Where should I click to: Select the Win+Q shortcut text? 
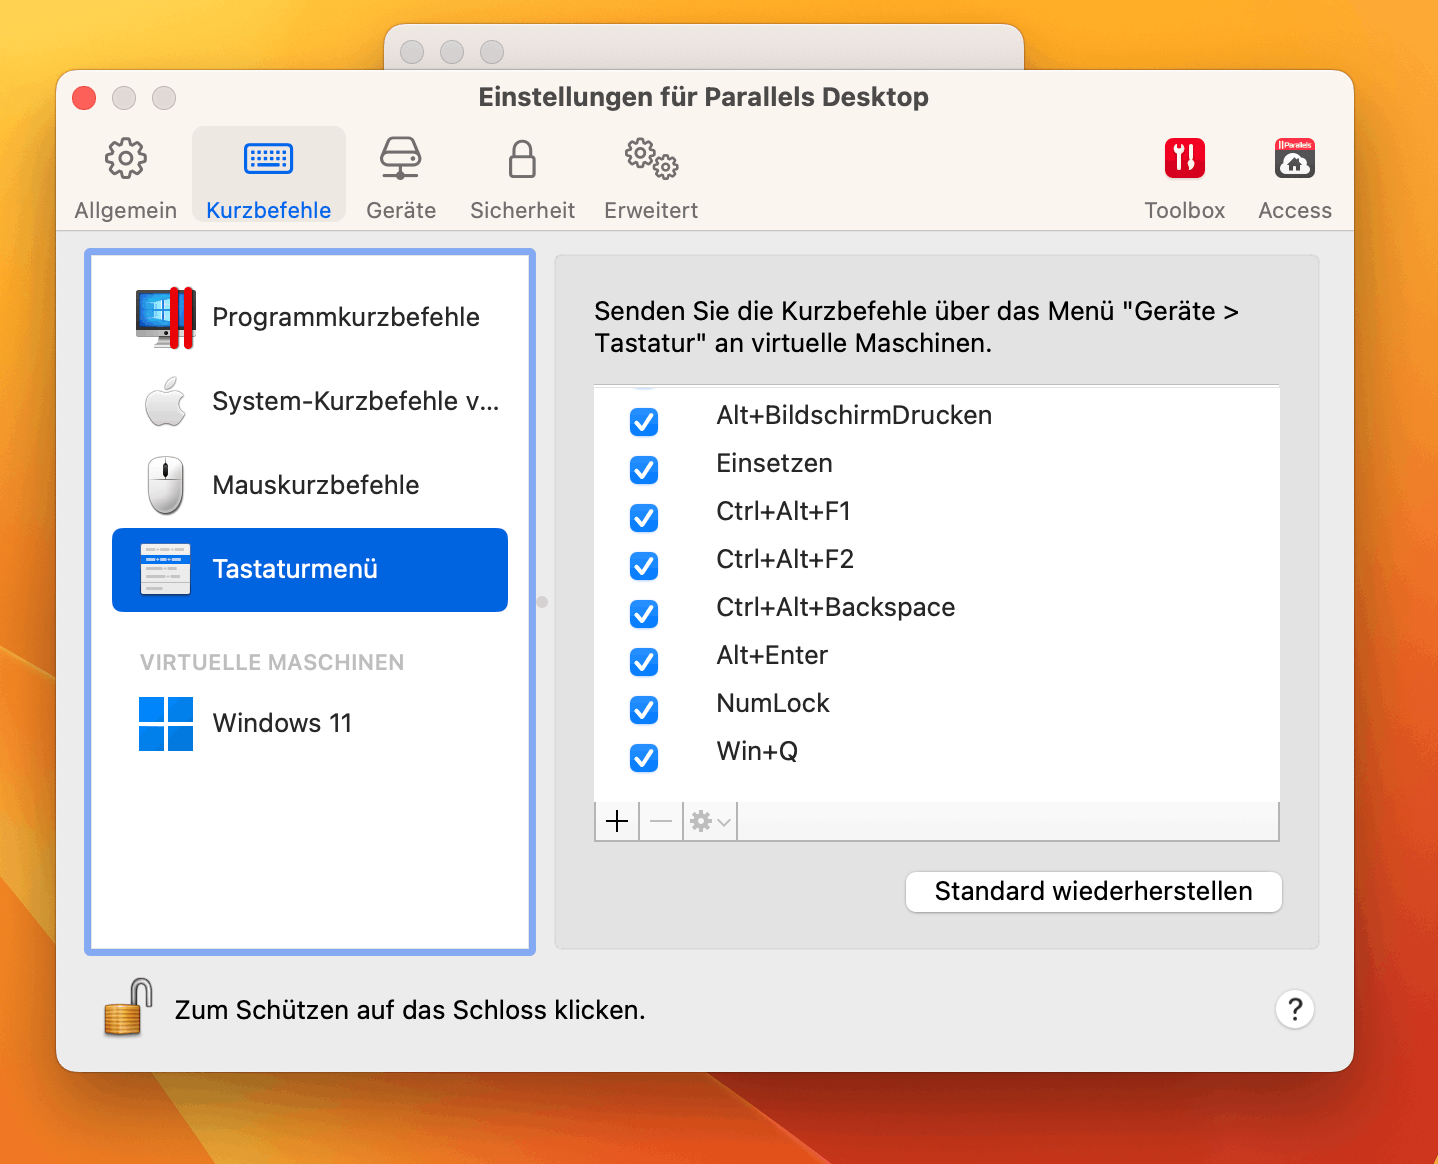tap(757, 752)
